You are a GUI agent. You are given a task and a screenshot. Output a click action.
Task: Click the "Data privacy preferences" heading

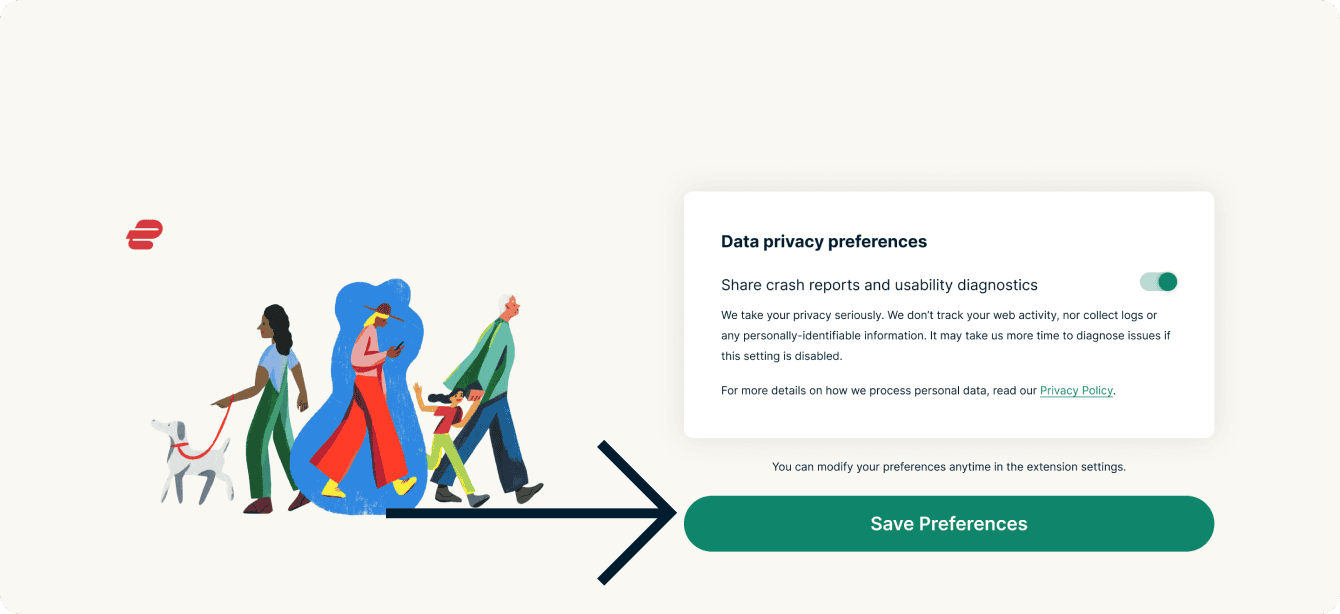tap(824, 241)
